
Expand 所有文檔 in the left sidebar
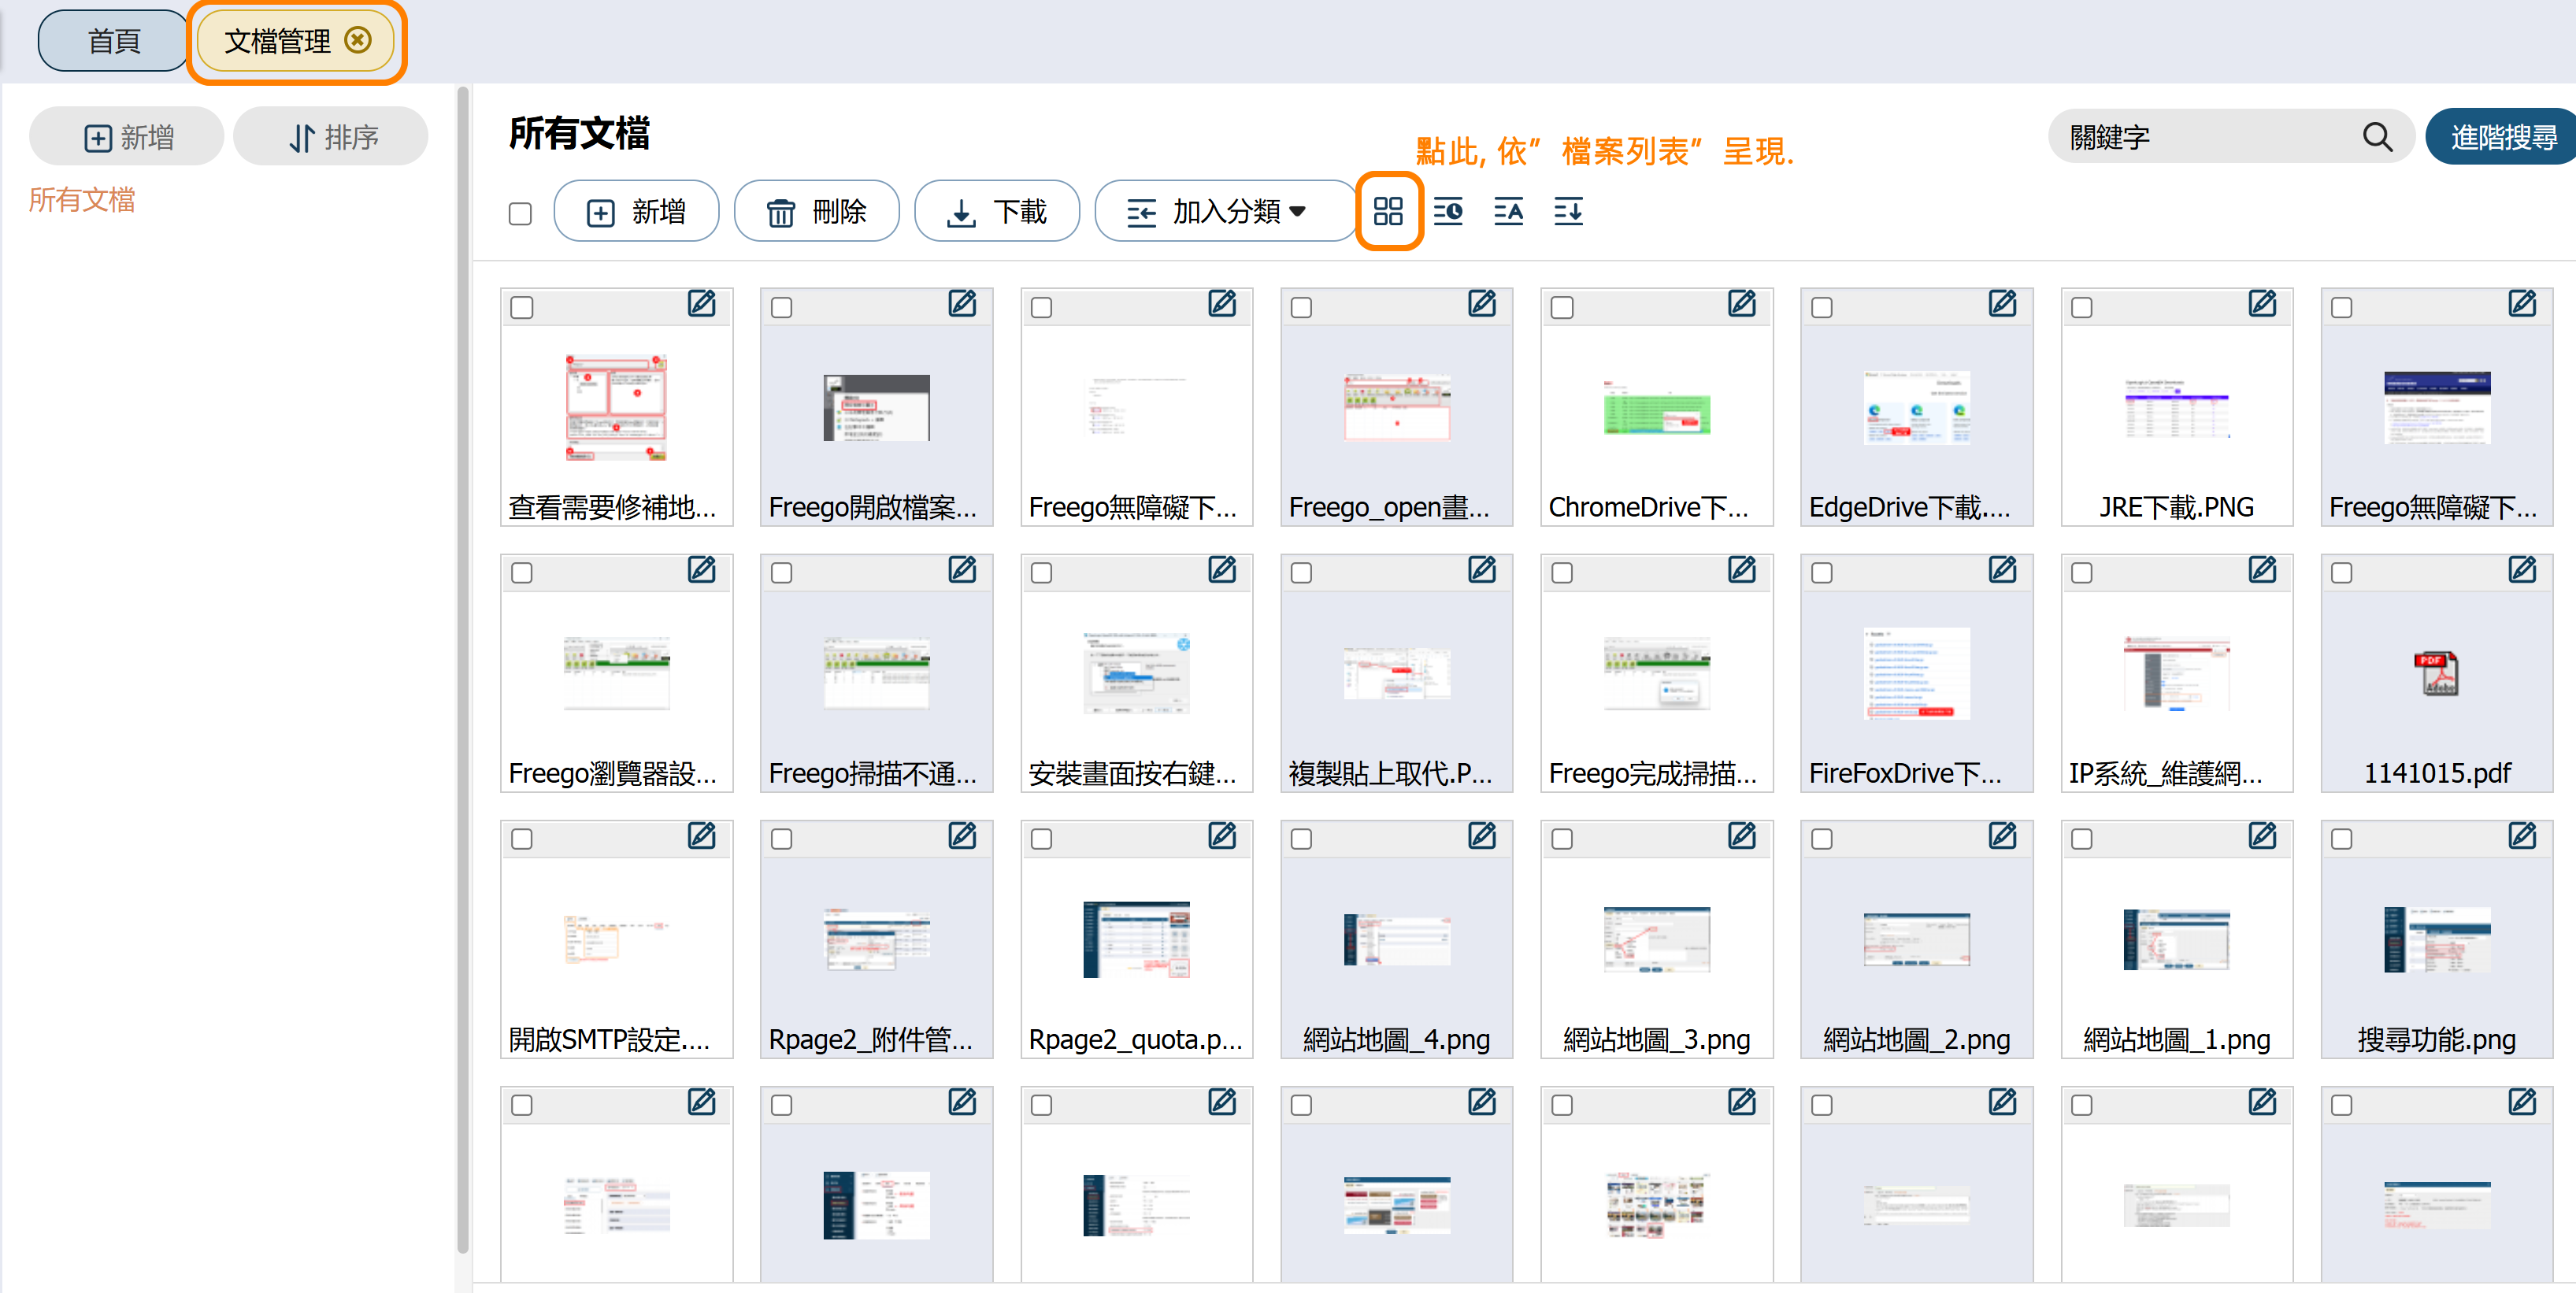(x=83, y=200)
